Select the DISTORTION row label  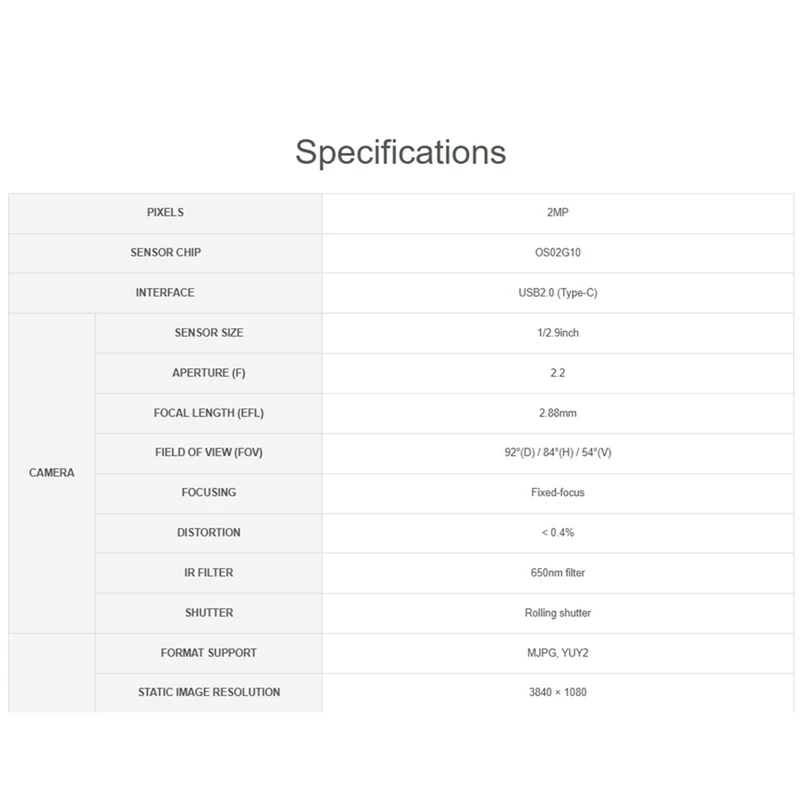208,533
